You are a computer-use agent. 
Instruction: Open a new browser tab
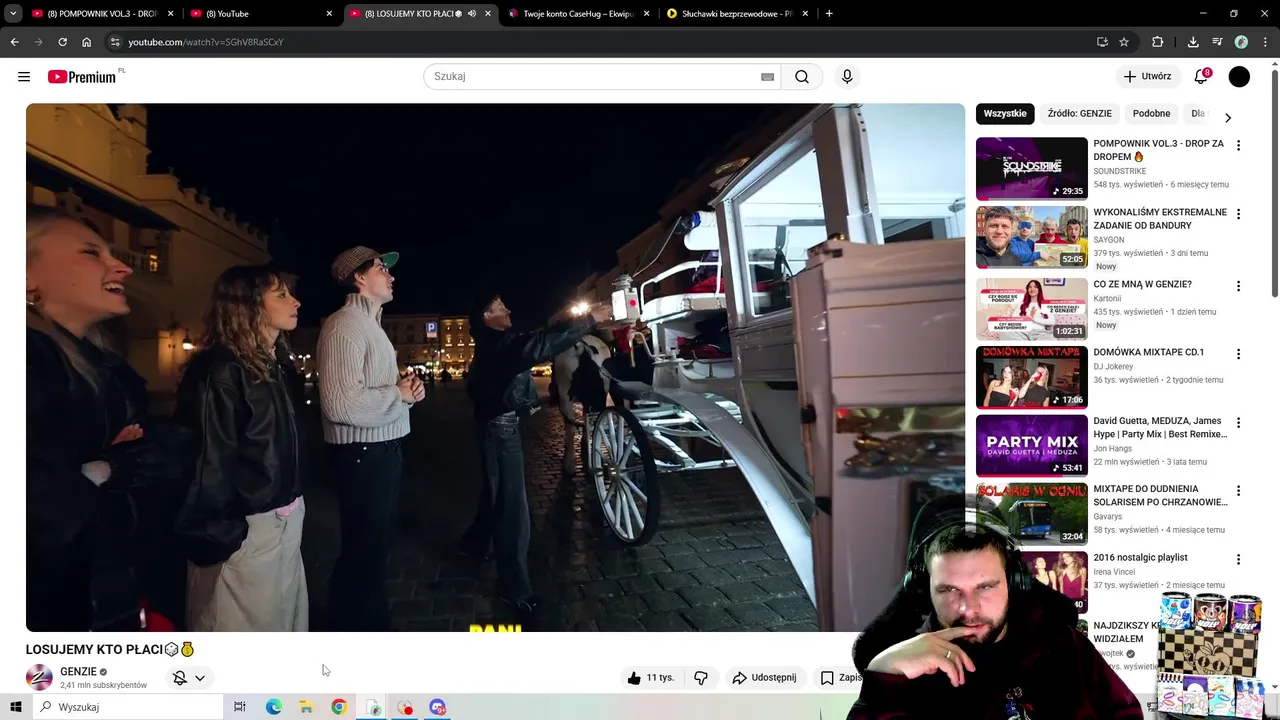829,14
